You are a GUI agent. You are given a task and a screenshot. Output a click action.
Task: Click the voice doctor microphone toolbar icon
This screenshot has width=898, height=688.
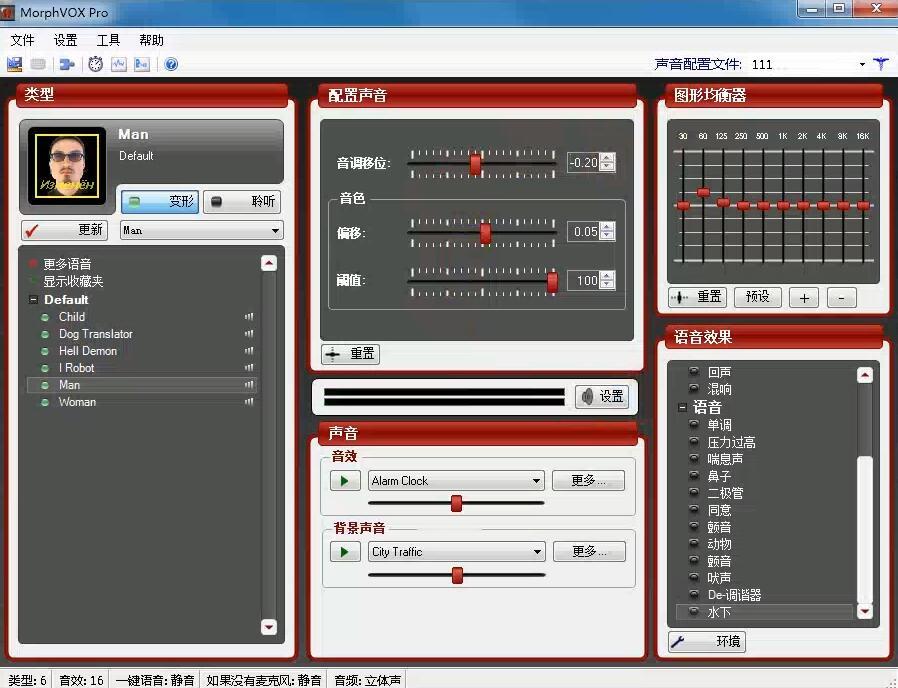(x=15, y=64)
